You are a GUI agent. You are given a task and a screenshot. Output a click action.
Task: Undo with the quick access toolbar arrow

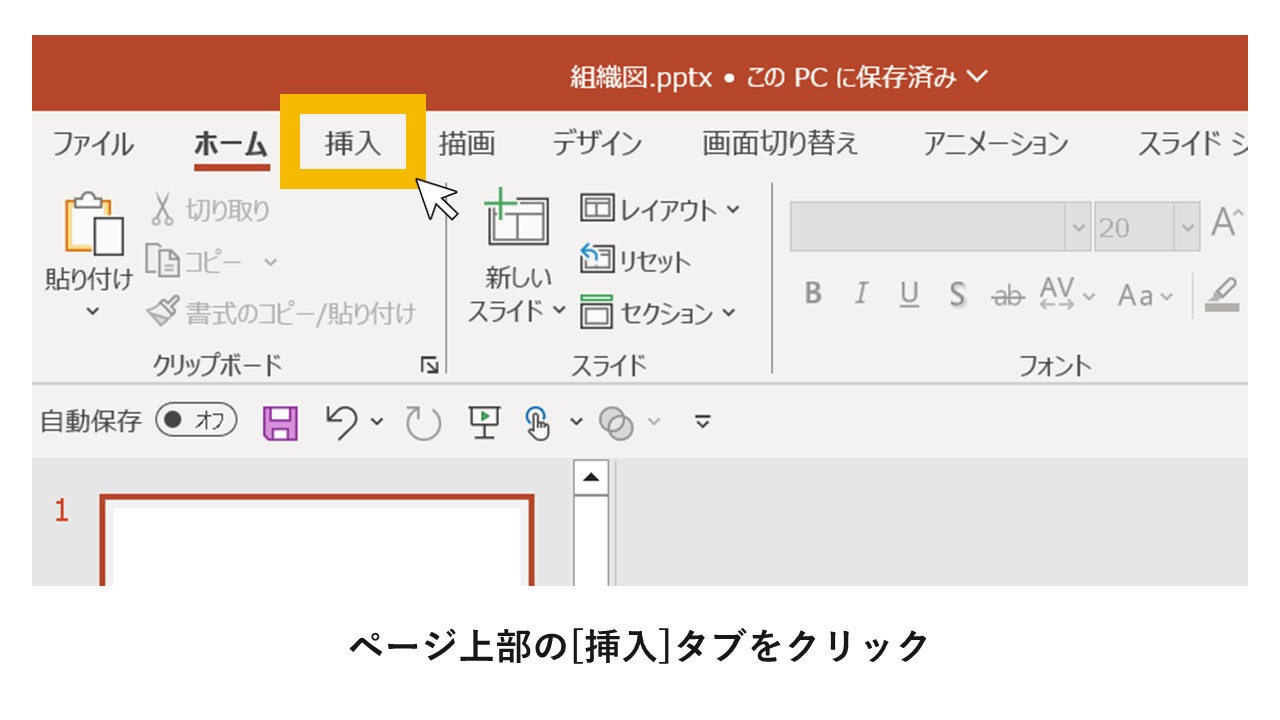coord(340,421)
